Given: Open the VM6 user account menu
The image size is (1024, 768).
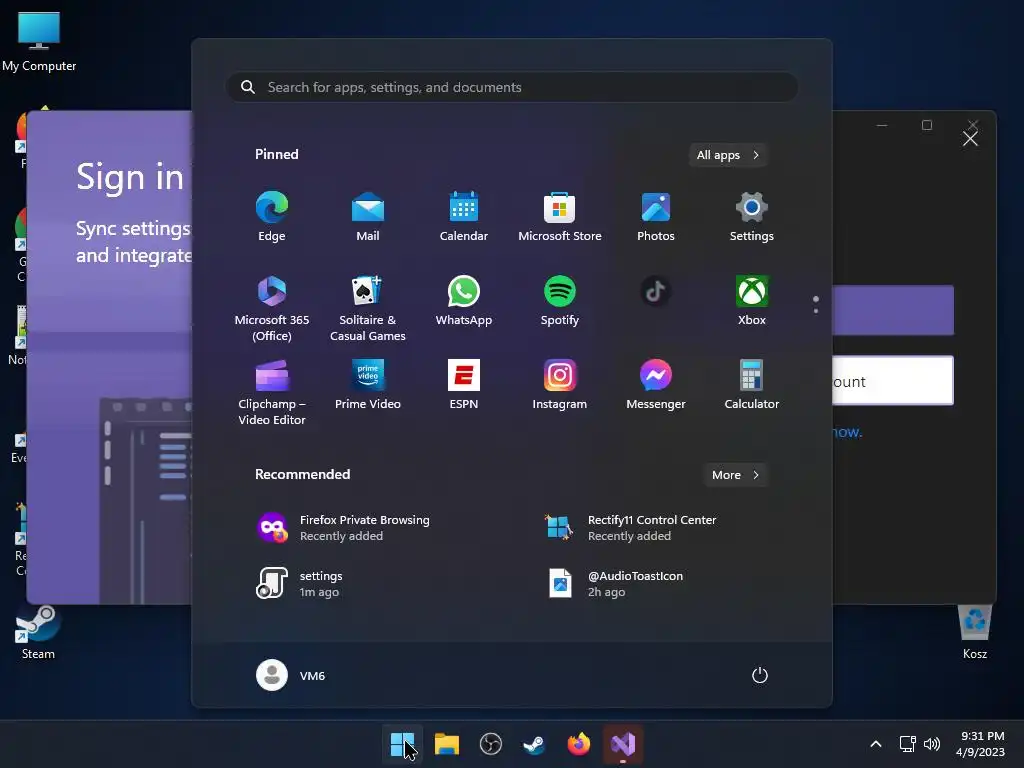Looking at the screenshot, I should (x=291, y=675).
